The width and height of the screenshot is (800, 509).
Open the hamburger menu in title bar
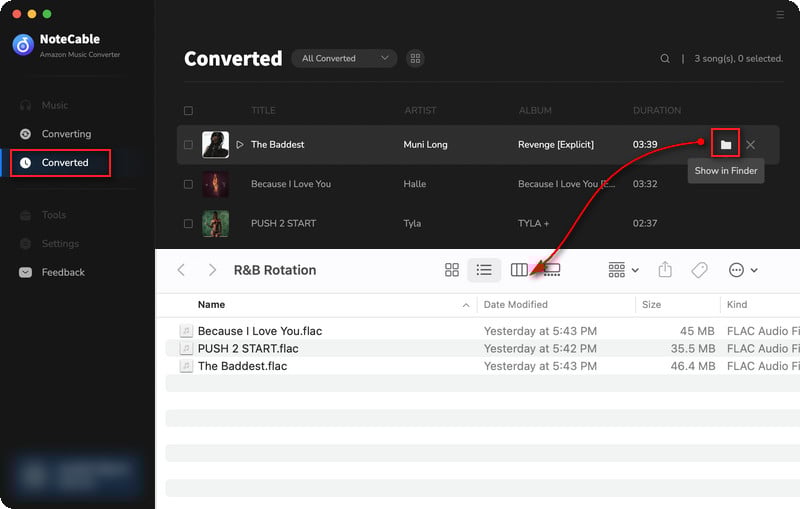click(780, 15)
